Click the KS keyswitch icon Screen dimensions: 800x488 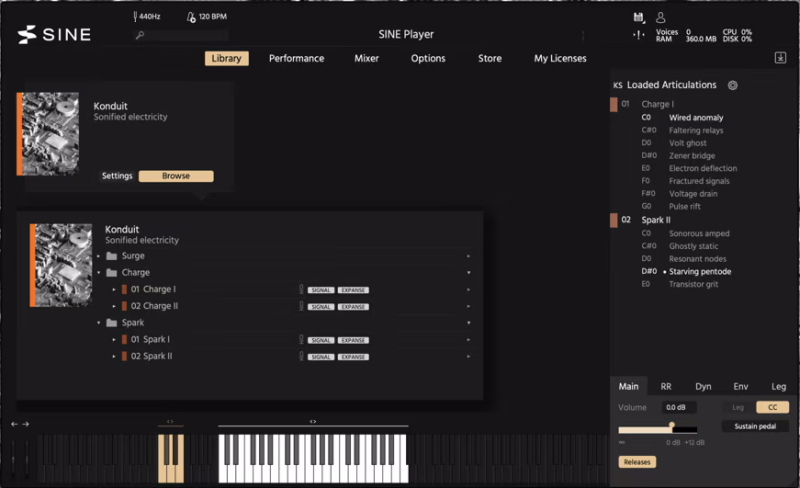pyautogui.click(x=618, y=85)
